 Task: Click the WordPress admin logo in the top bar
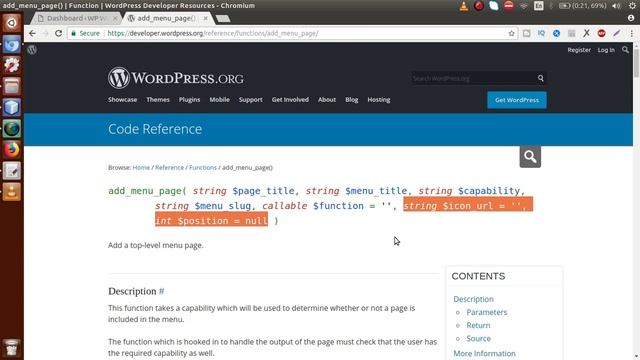32,50
